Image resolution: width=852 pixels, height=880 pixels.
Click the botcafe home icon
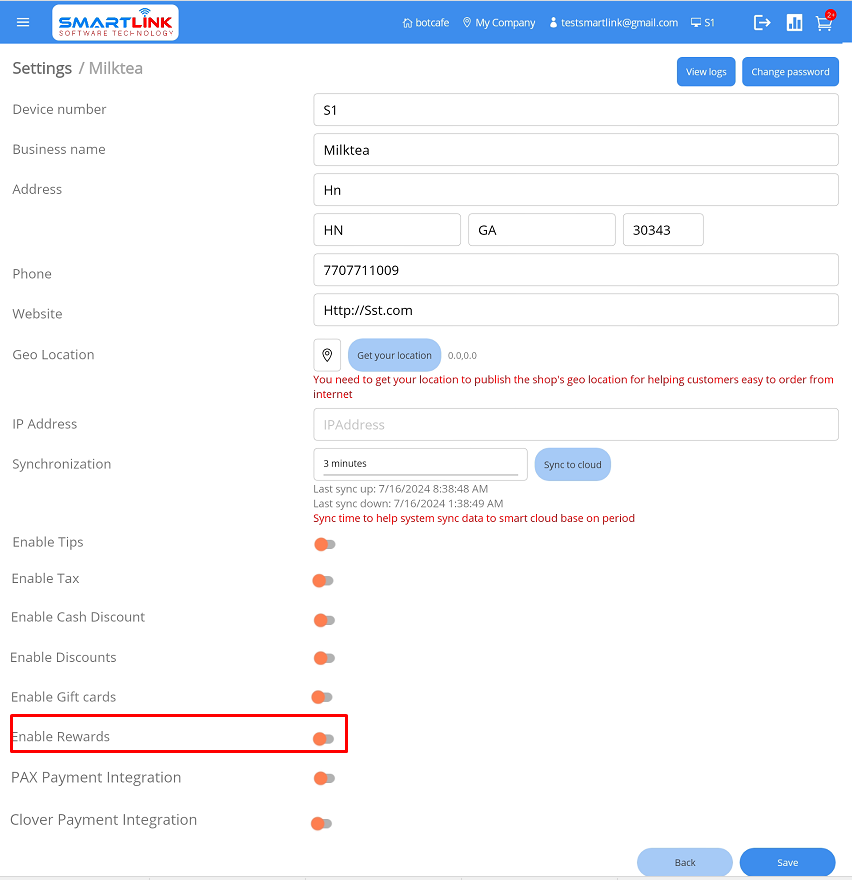[x=407, y=22]
